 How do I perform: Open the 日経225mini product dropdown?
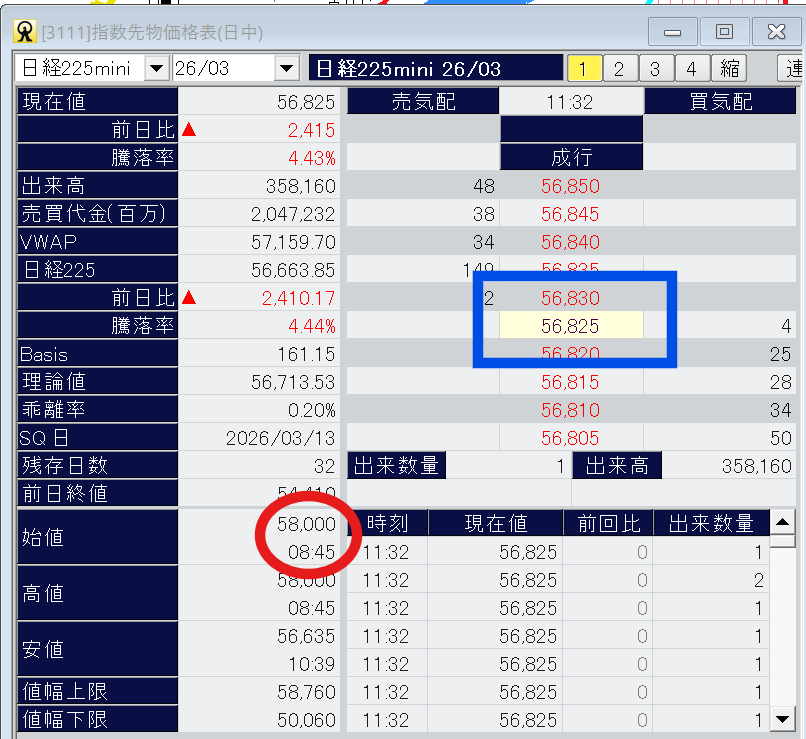pos(156,68)
